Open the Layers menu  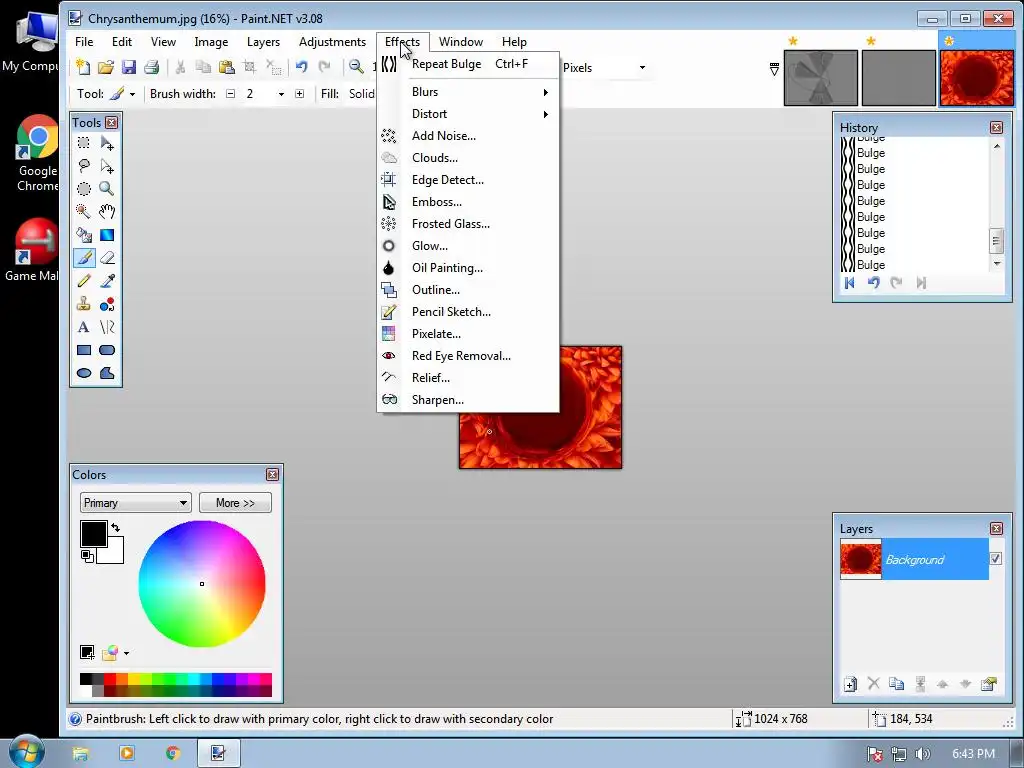coord(263,42)
